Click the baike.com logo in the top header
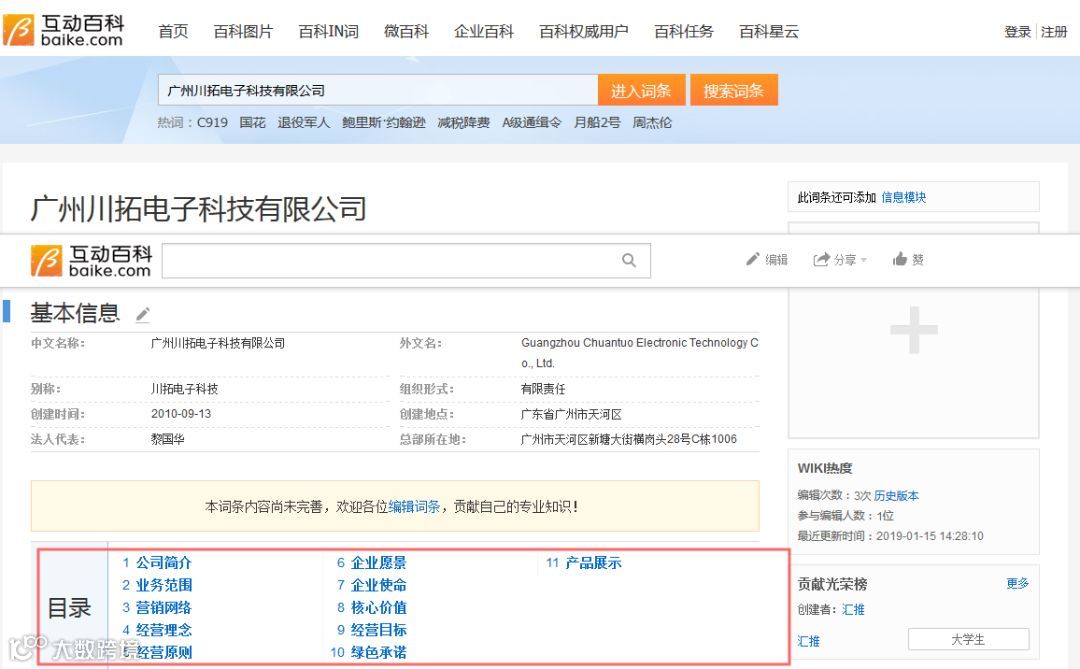The height and width of the screenshot is (669, 1080). (63, 30)
